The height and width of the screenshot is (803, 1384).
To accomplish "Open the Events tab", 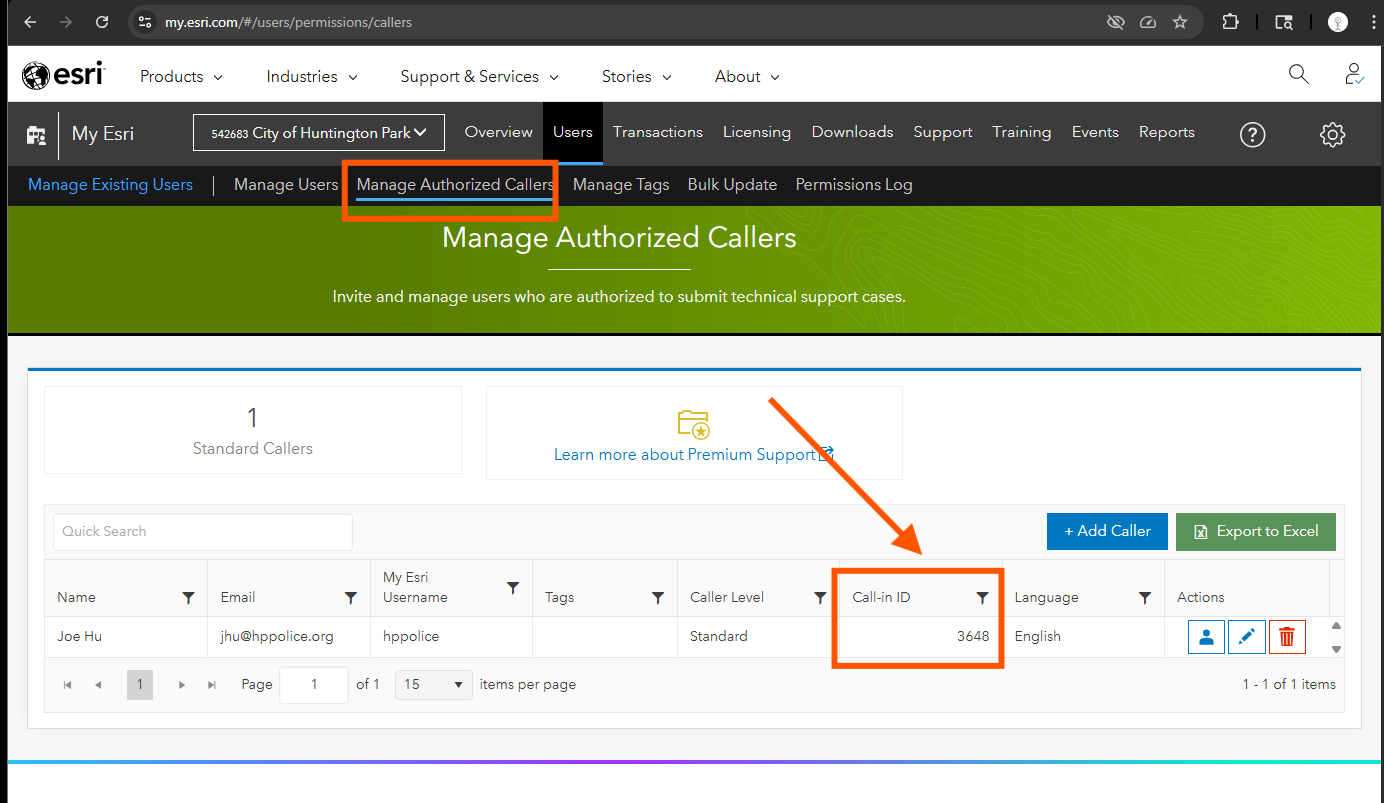I will 1095,132.
